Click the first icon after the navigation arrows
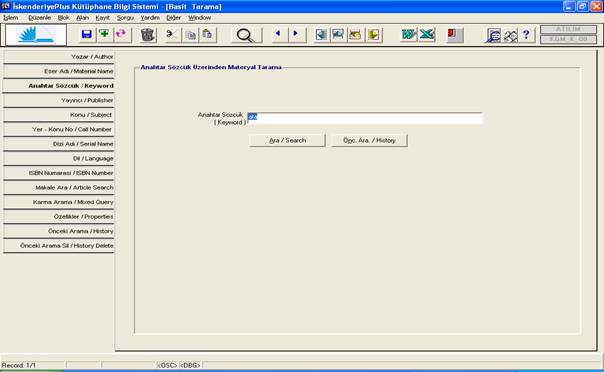 click(321, 35)
